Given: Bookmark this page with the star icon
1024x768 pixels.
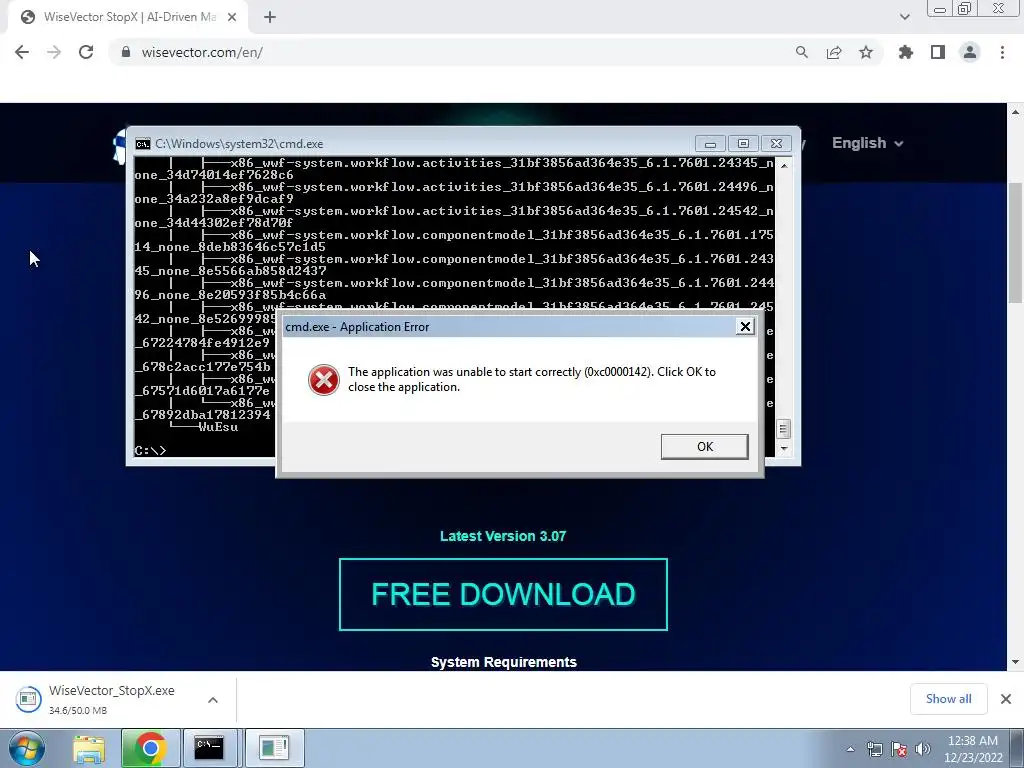Looking at the screenshot, I should tap(866, 52).
